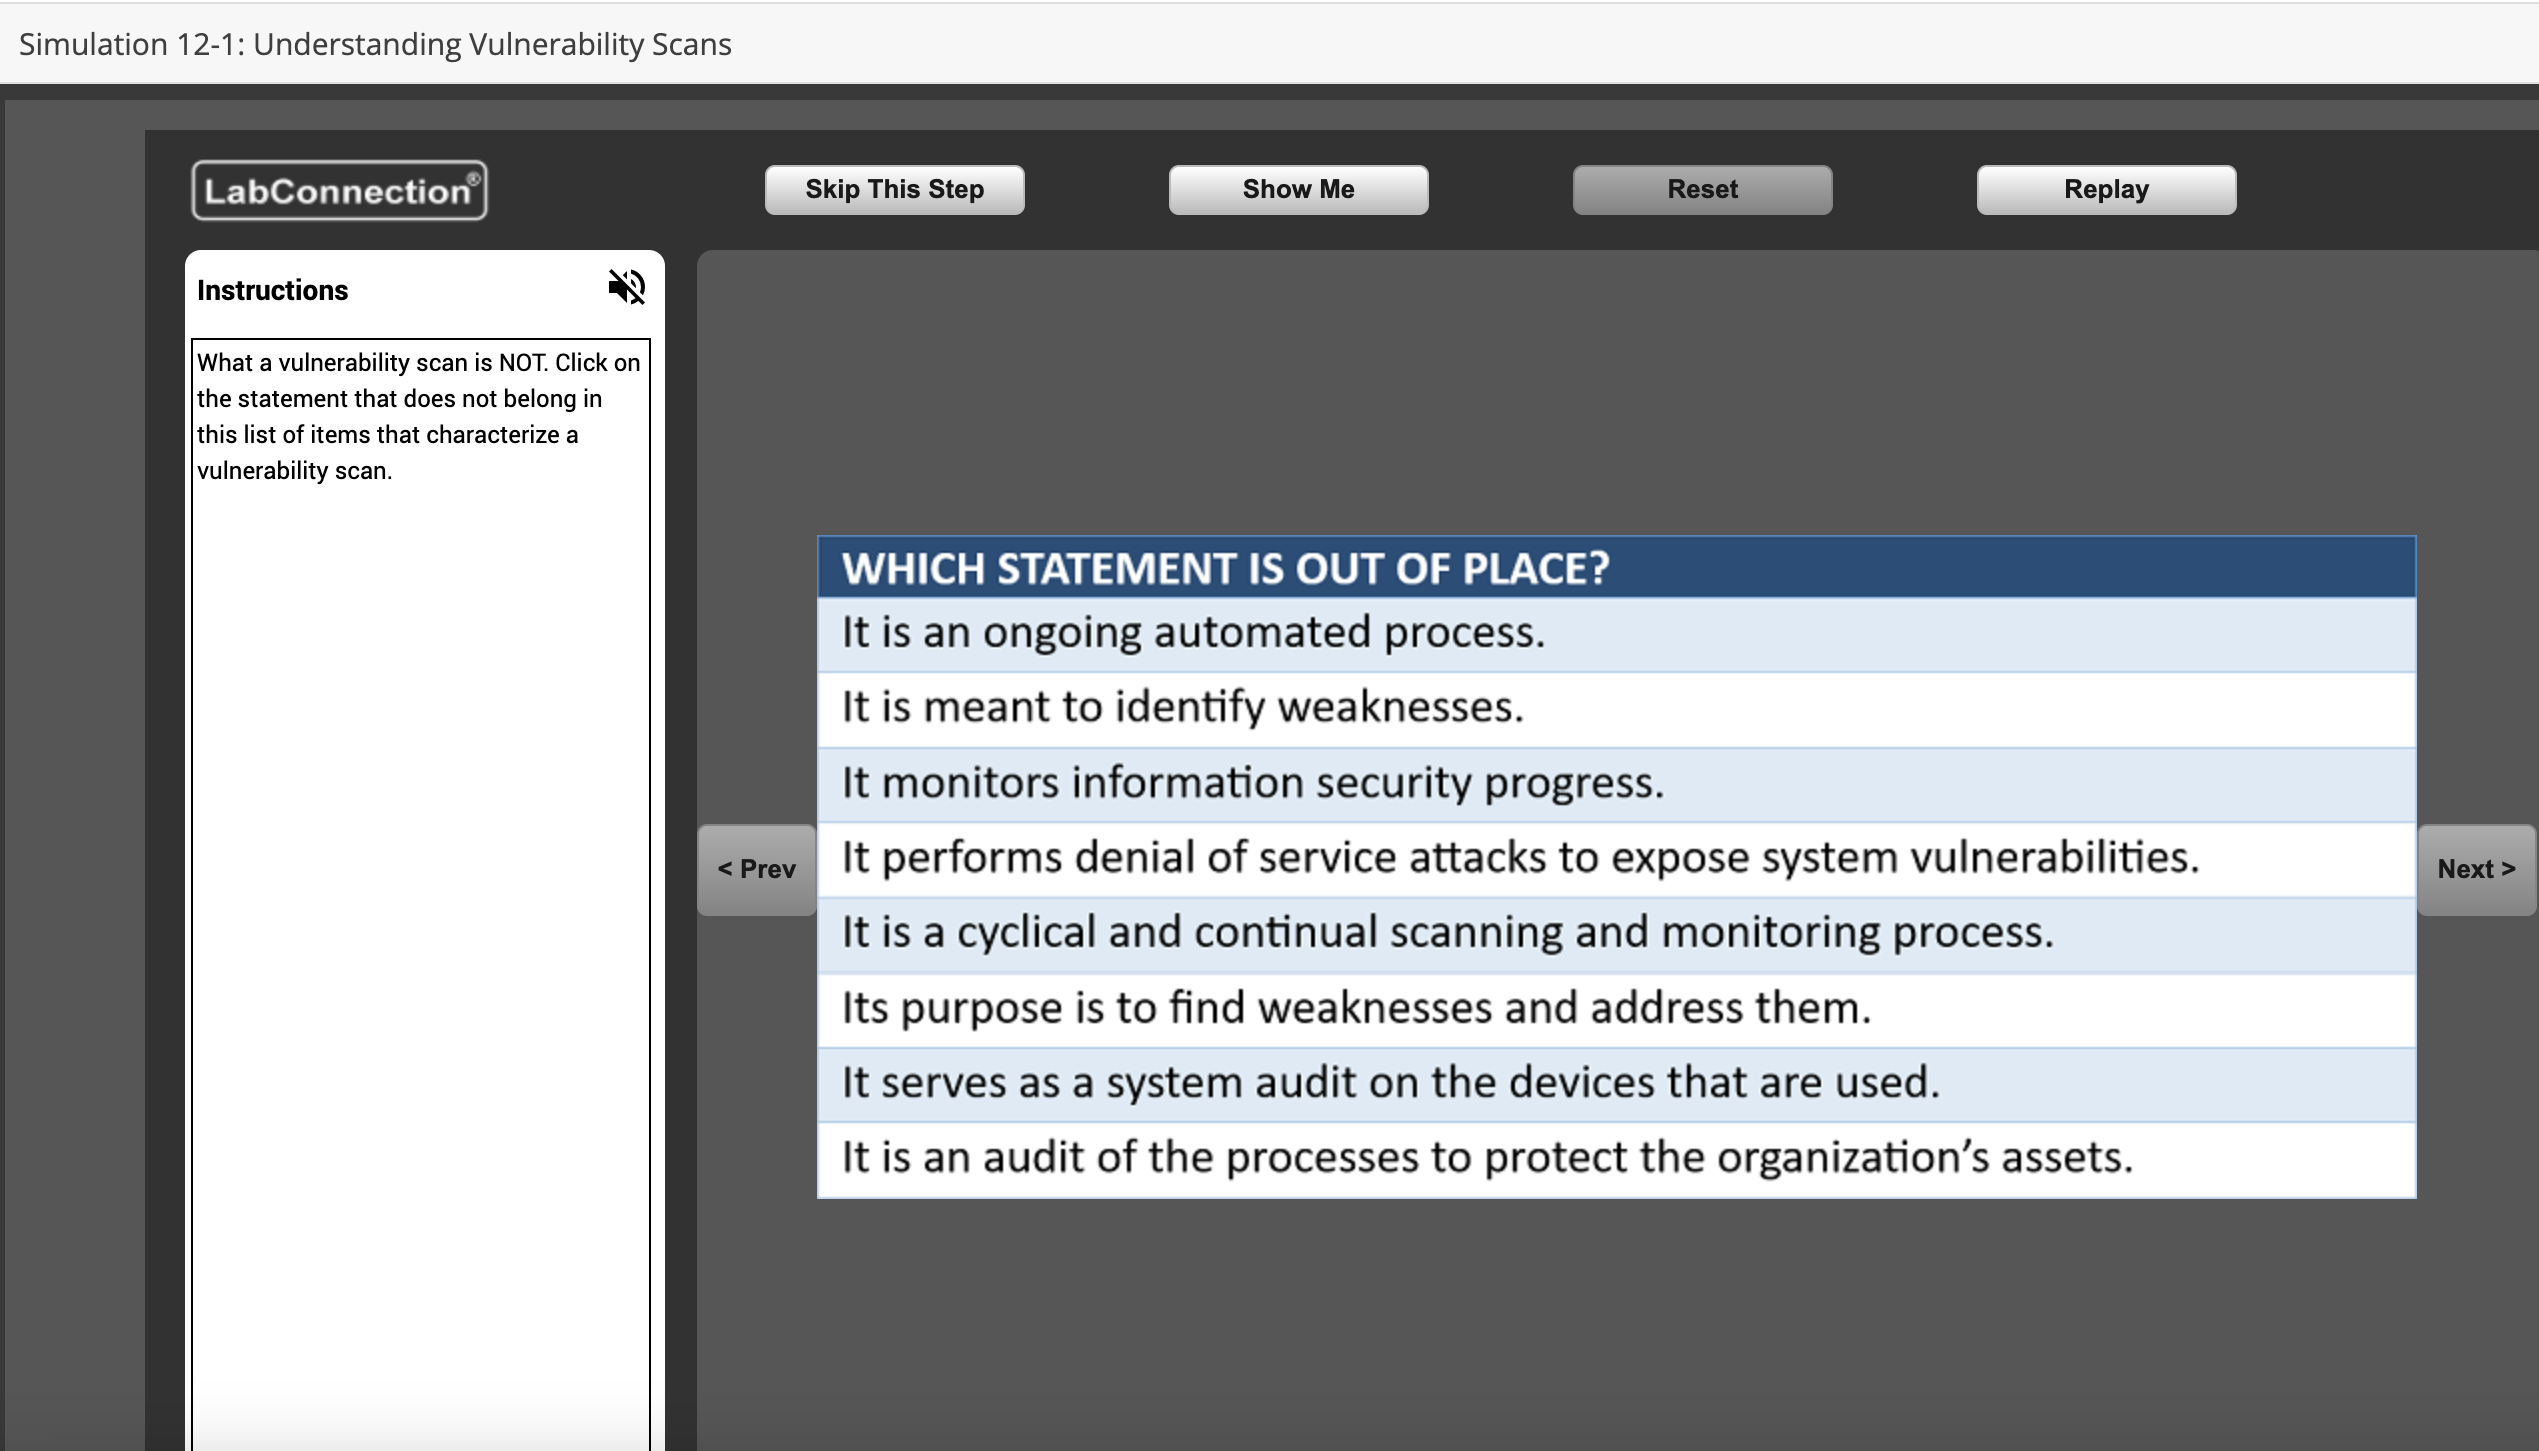Pick the audit of processes statement
Screen dimensions: 2539x1451
pos(1486,1158)
